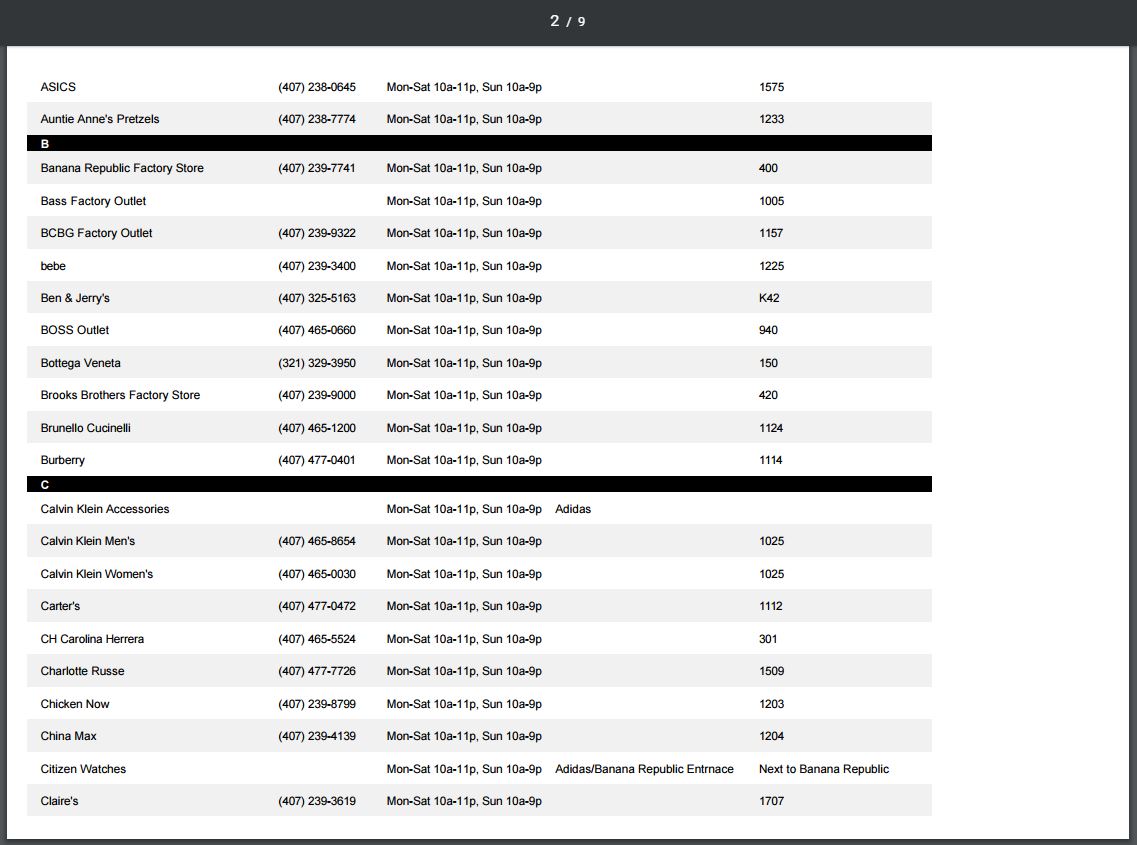Screen dimensions: 1137x845
Task: Click the B section header bar
Action: [479, 144]
